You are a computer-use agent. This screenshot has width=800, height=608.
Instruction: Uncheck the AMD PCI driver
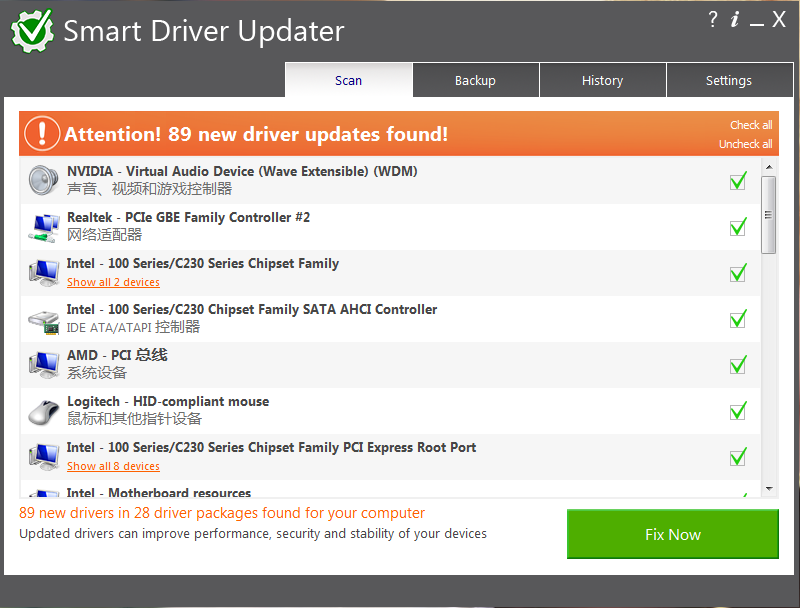(x=738, y=365)
